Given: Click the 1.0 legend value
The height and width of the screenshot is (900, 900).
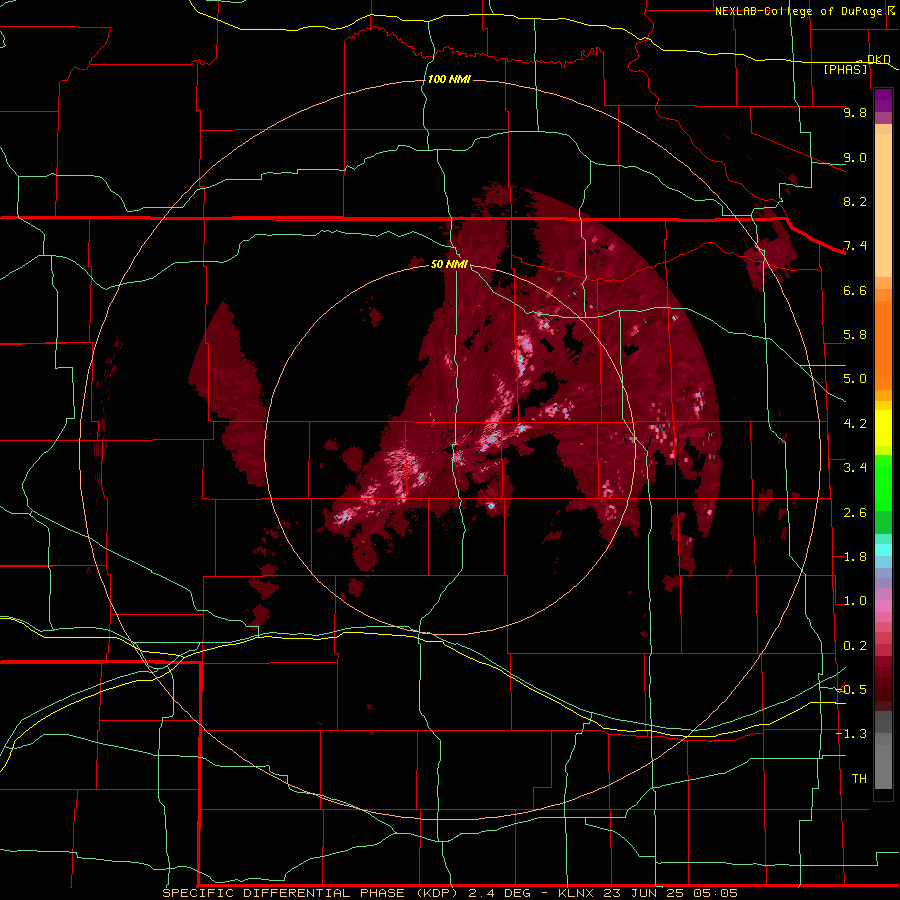Looking at the screenshot, I should pos(855,601).
